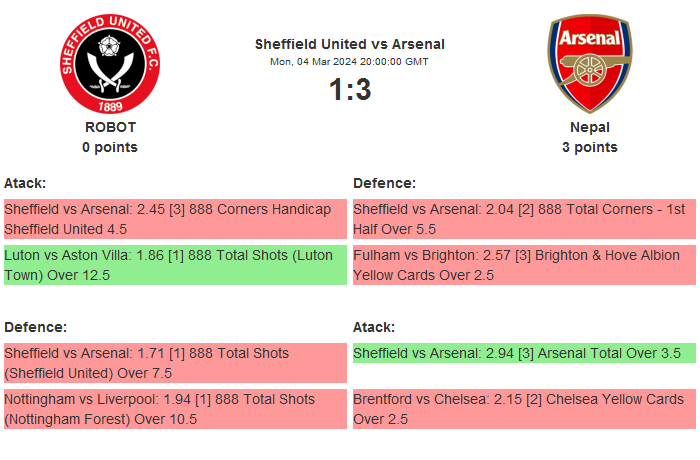The width and height of the screenshot is (700, 460).
Task: Click the Sheffield United club crest
Action: pyautogui.click(x=110, y=63)
